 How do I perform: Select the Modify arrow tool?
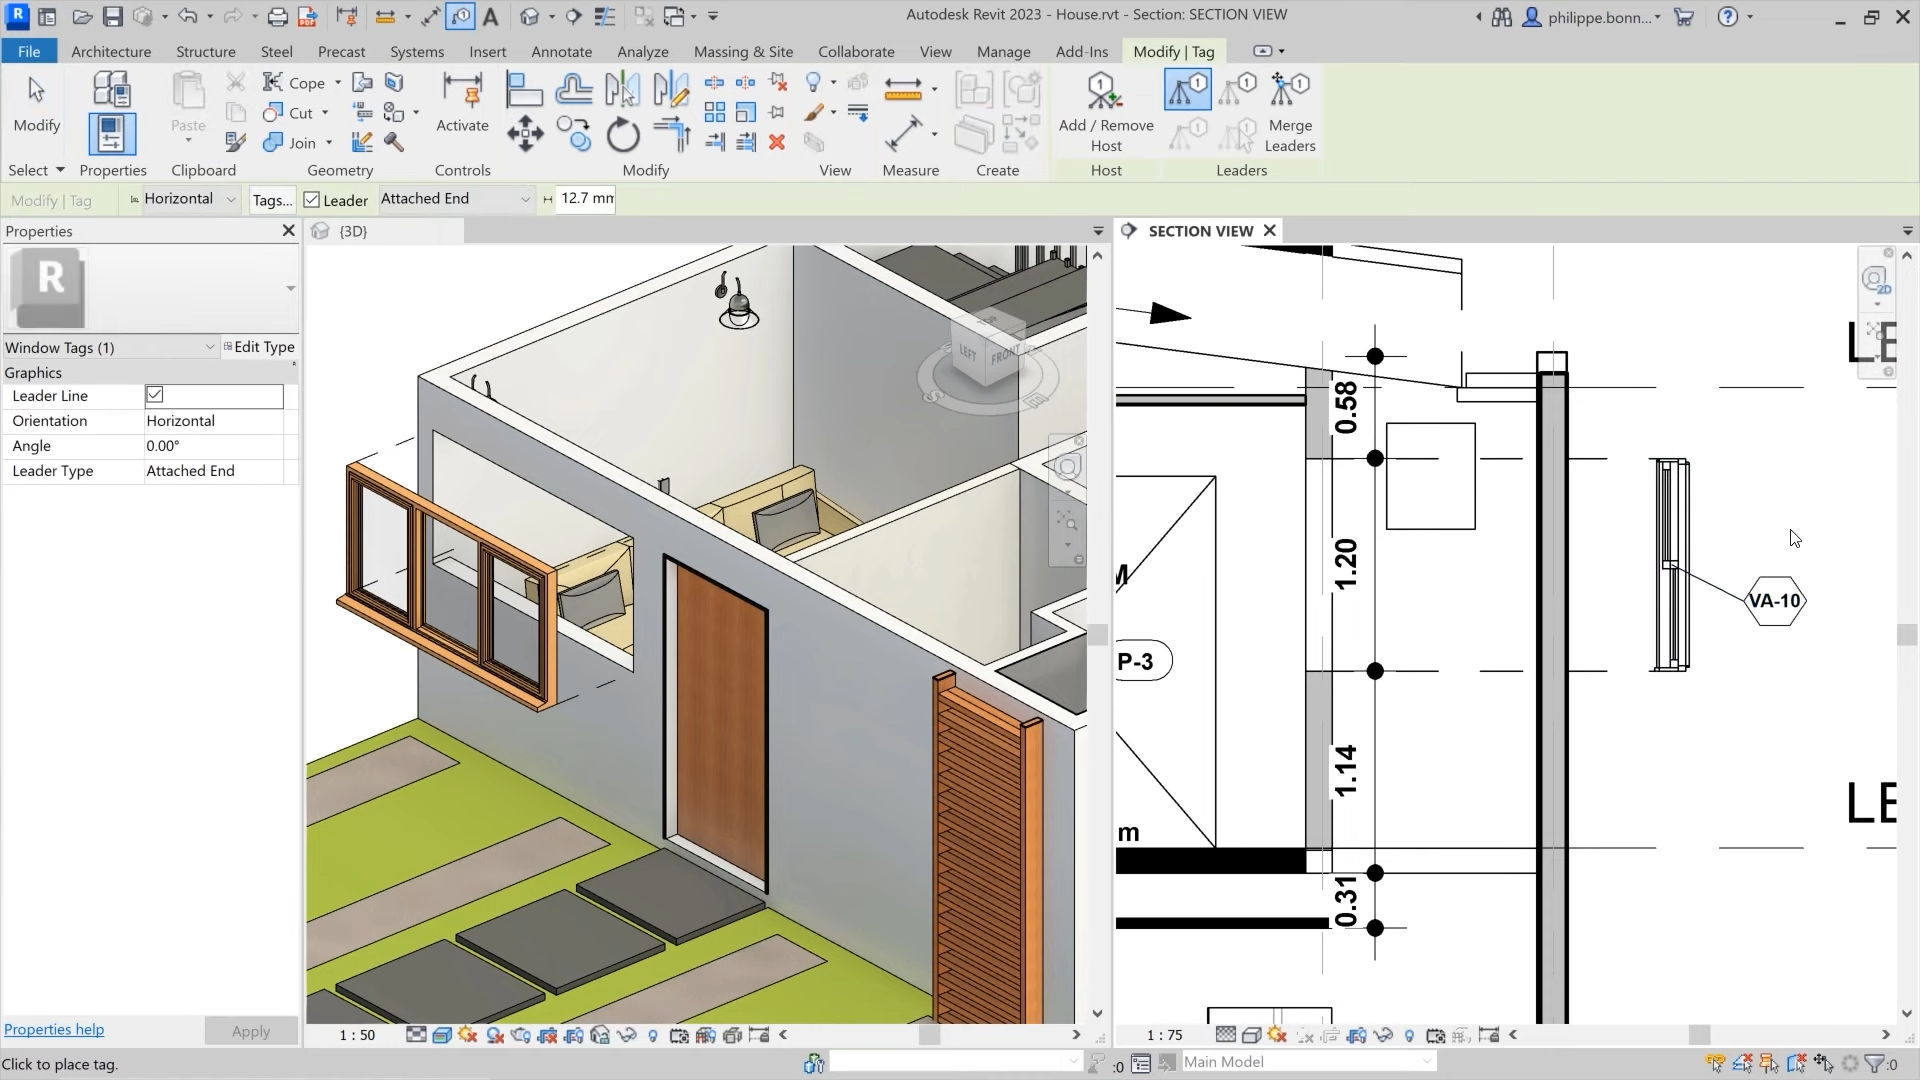pos(36,103)
